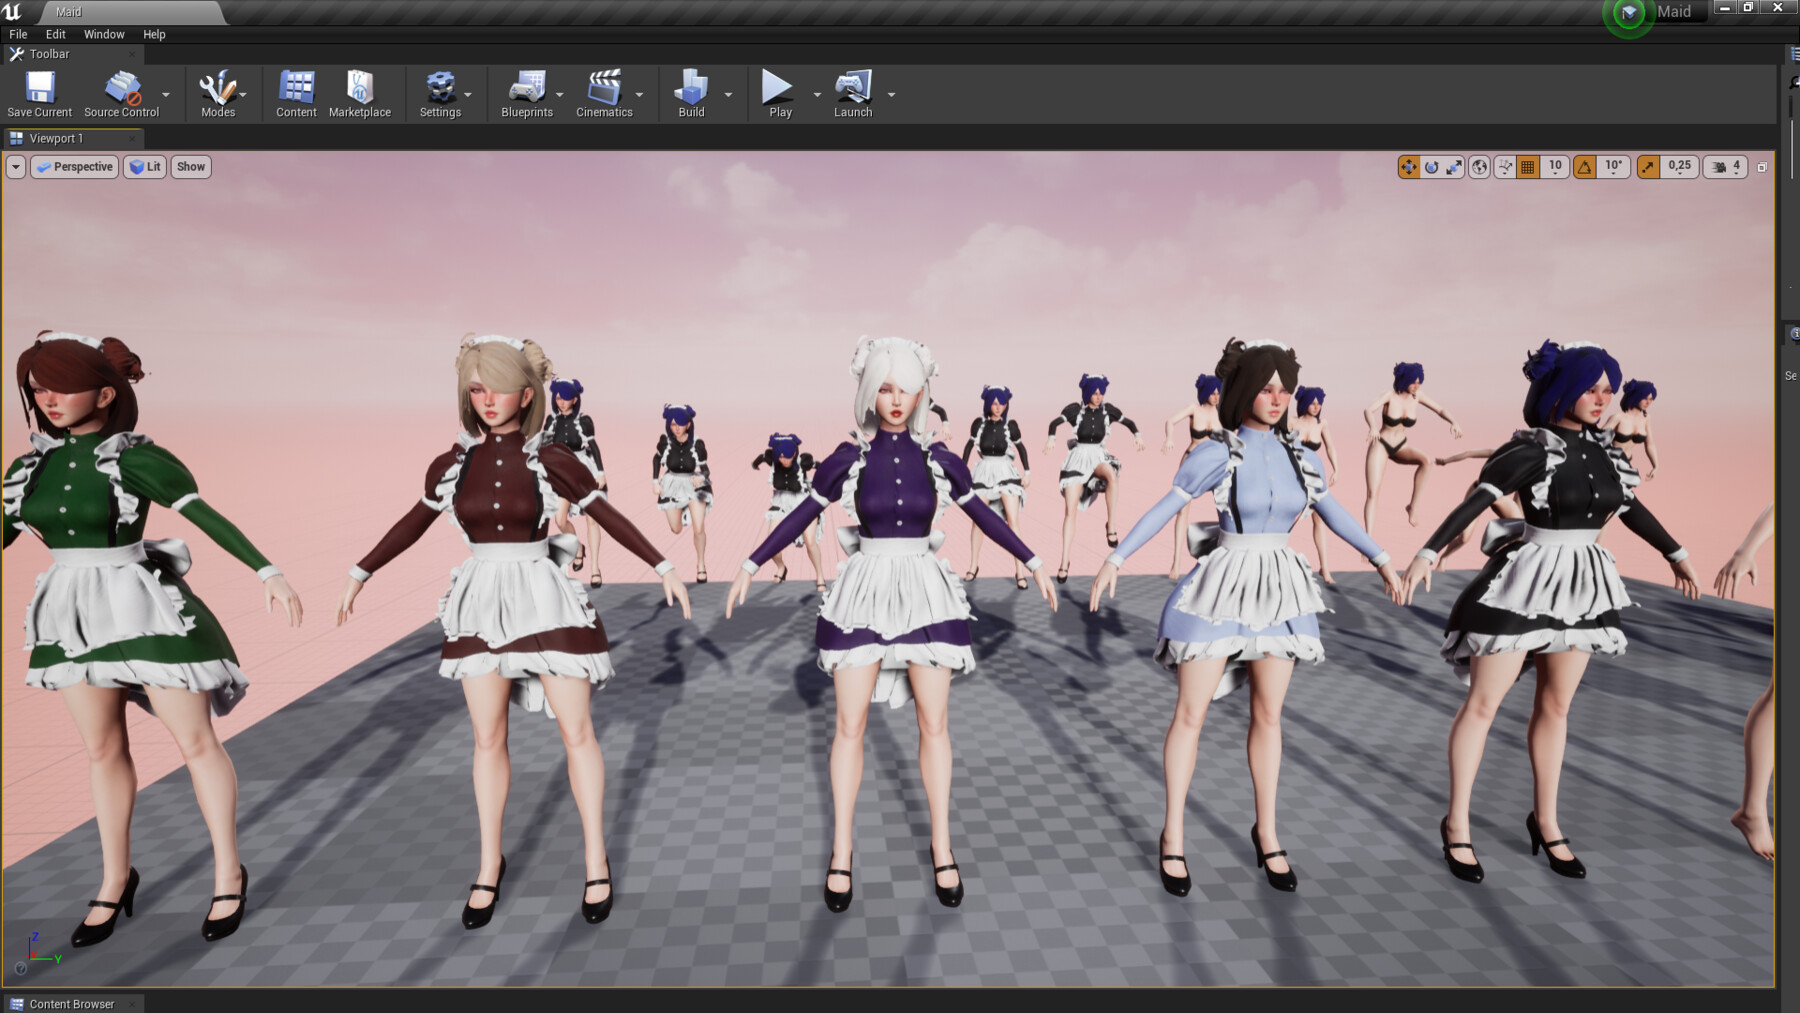Toggle grid snapping in the viewport
Viewport: 1800px width, 1013px height.
[x=1527, y=167]
